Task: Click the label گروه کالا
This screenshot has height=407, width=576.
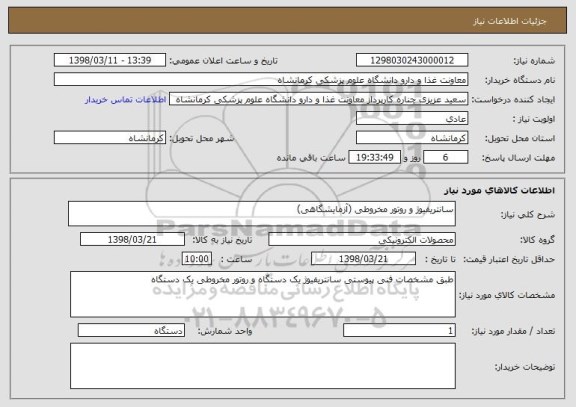Action: pos(537,240)
